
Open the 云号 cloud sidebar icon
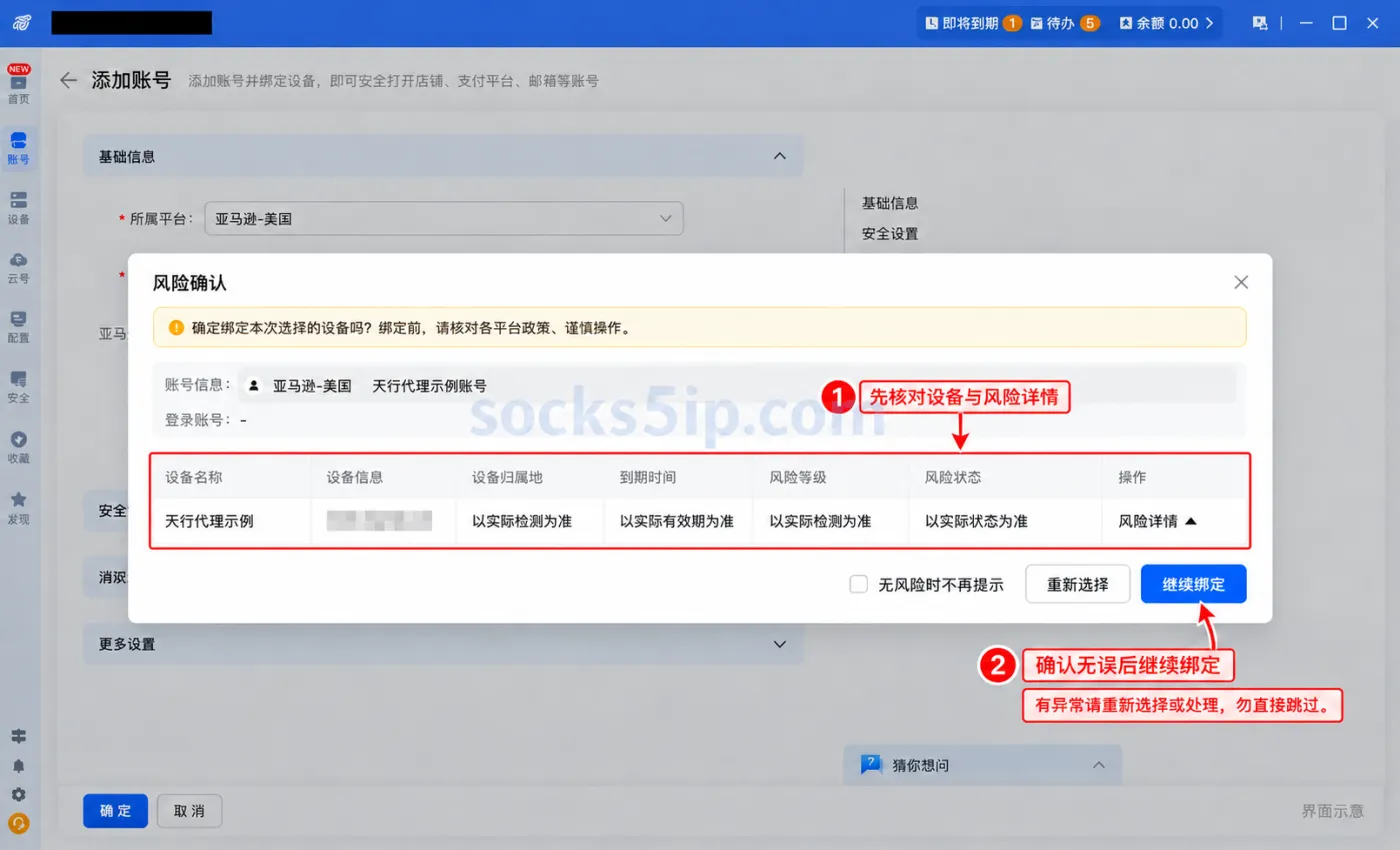[18, 267]
